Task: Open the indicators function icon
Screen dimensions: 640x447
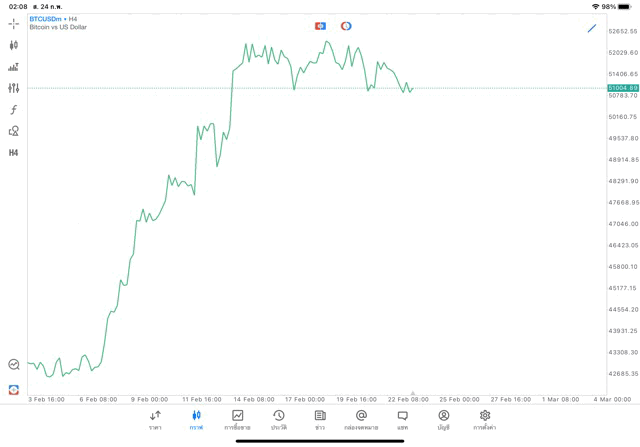Action: point(14,110)
